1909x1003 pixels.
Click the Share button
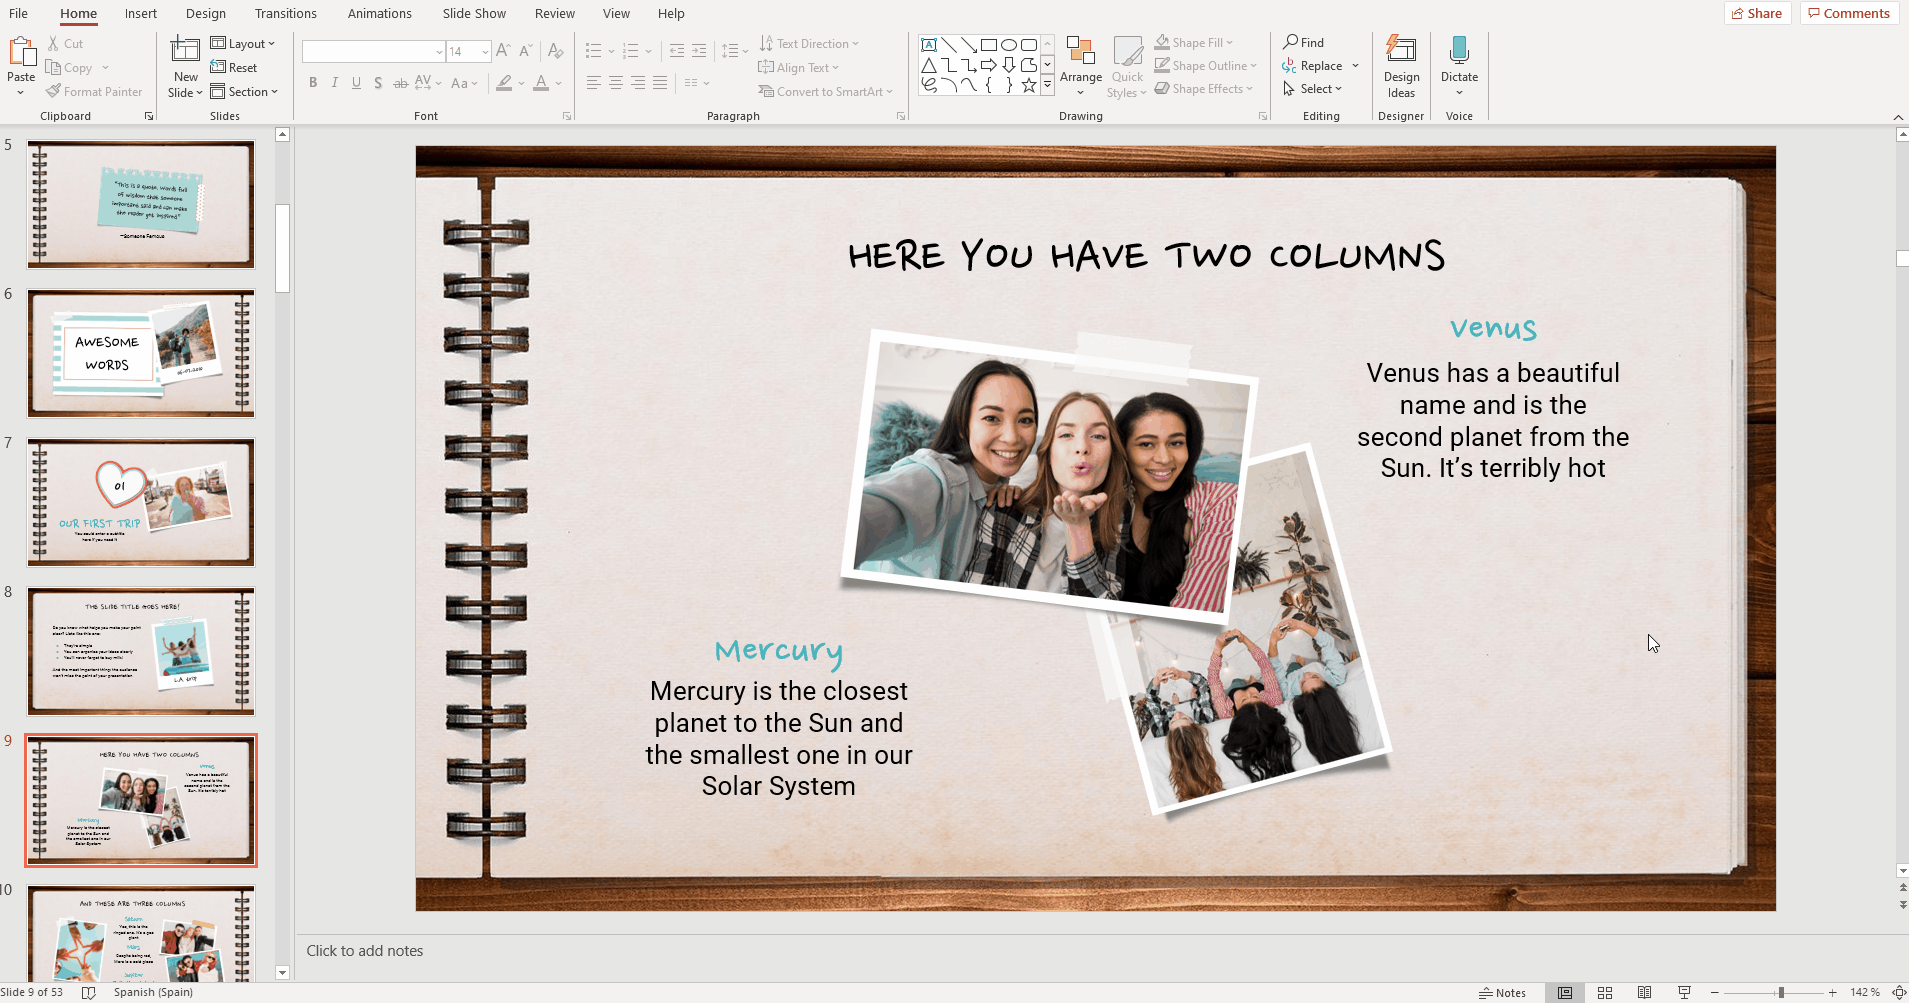(1757, 13)
